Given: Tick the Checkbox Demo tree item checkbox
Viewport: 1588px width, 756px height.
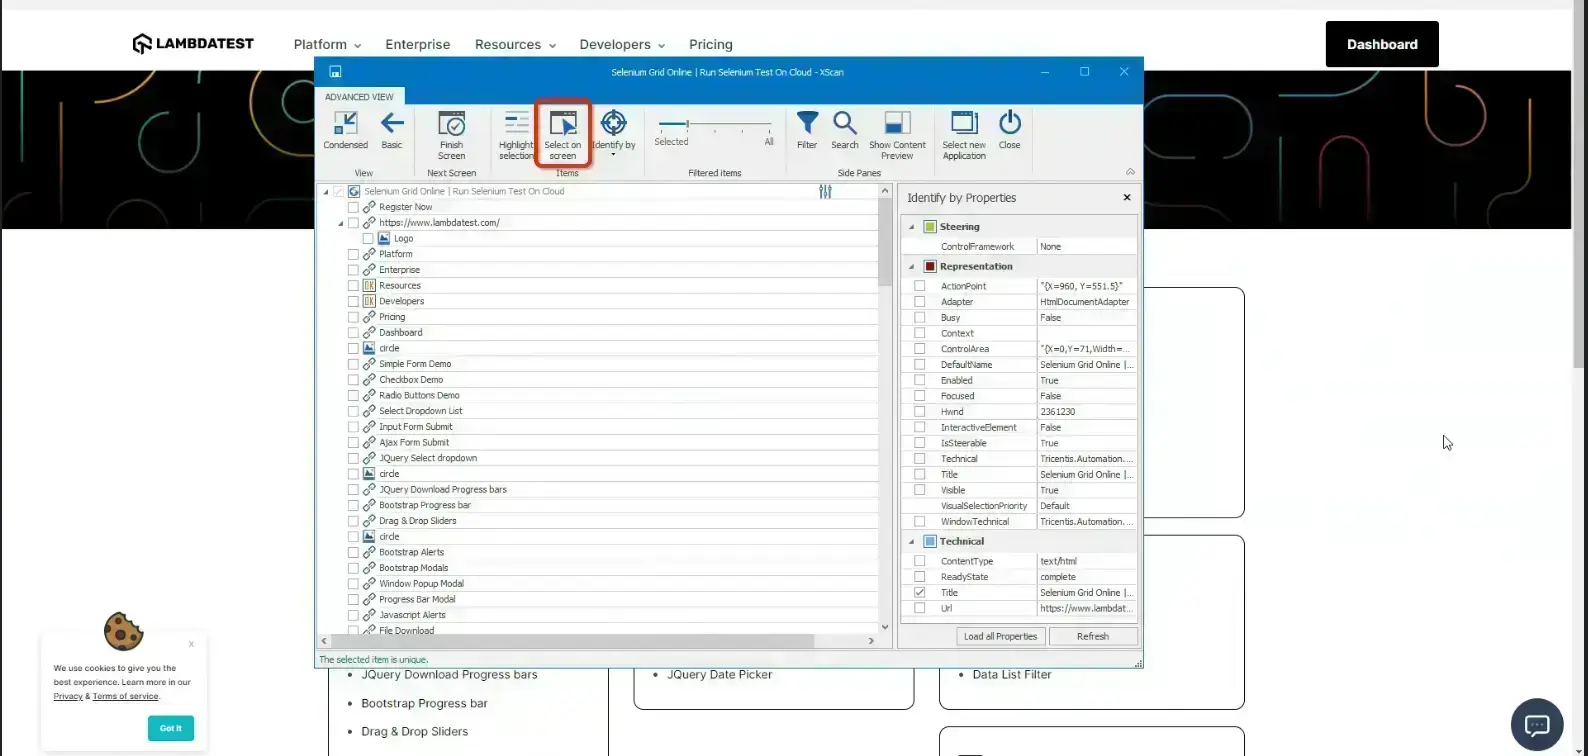Looking at the screenshot, I should coord(353,380).
